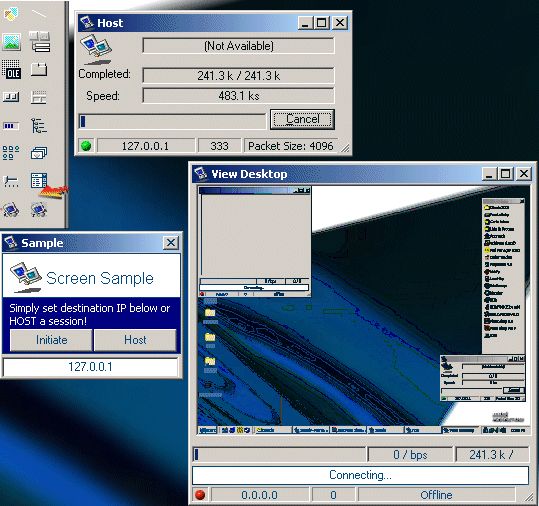
Task: Select the tree view control icon
Action: point(39,125)
